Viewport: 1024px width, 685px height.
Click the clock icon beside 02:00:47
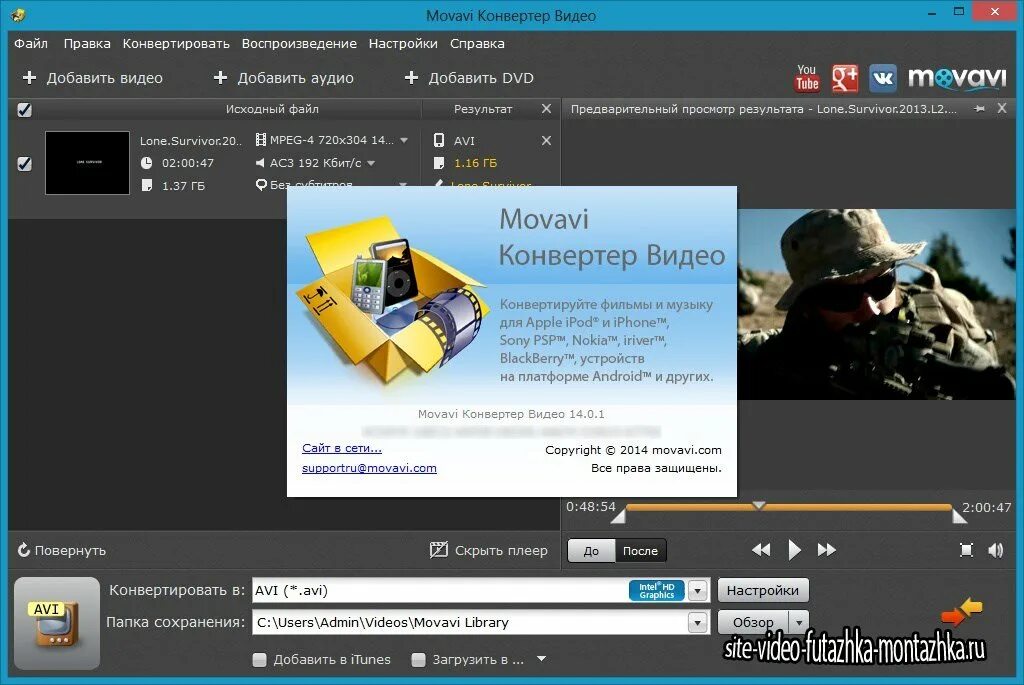tap(147, 163)
